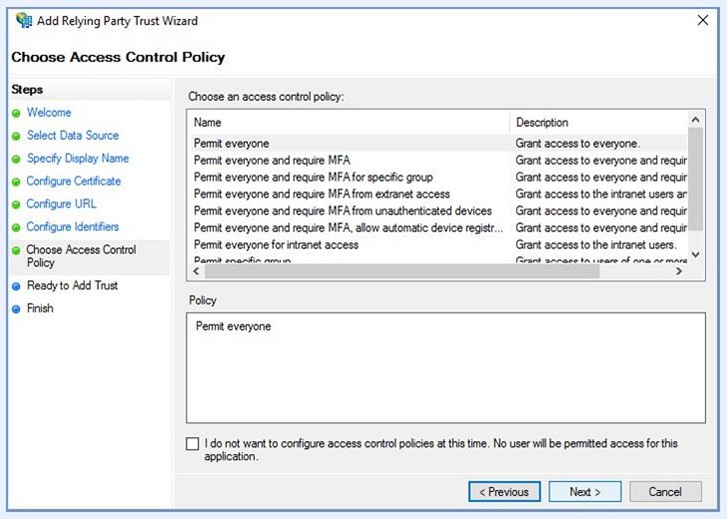The image size is (727, 519).
Task: Sort policies by the Name column header
Action: [x=348, y=122]
